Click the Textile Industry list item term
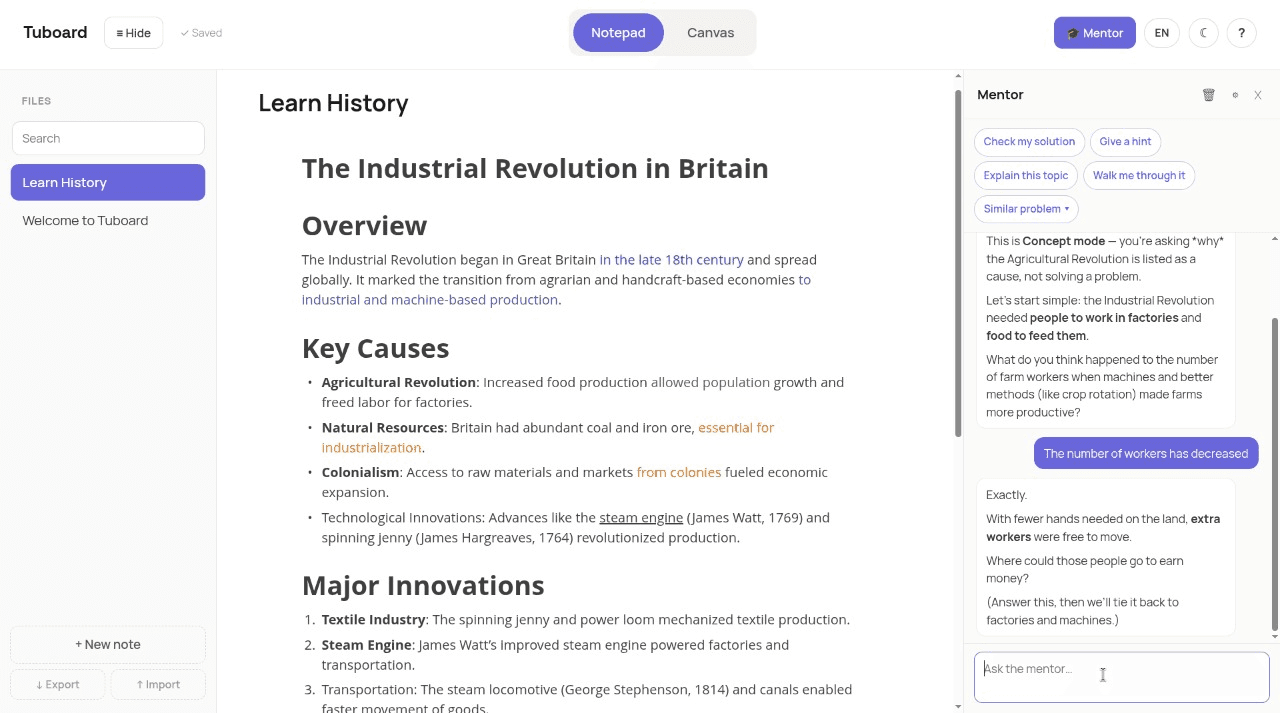Screen dimensions: 1280x713 (373, 620)
